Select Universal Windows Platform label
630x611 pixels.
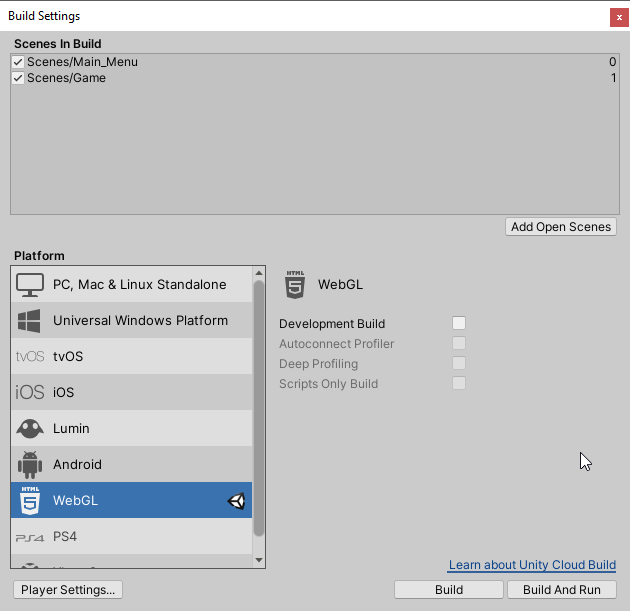pyautogui.click(x=140, y=321)
